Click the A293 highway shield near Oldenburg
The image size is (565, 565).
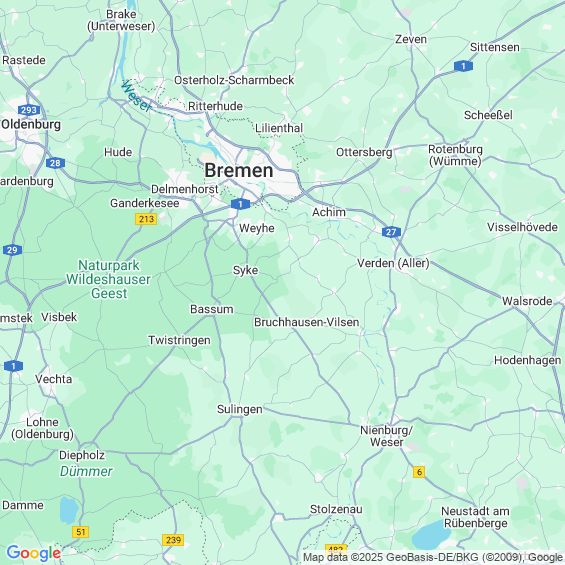pyautogui.click(x=29, y=110)
